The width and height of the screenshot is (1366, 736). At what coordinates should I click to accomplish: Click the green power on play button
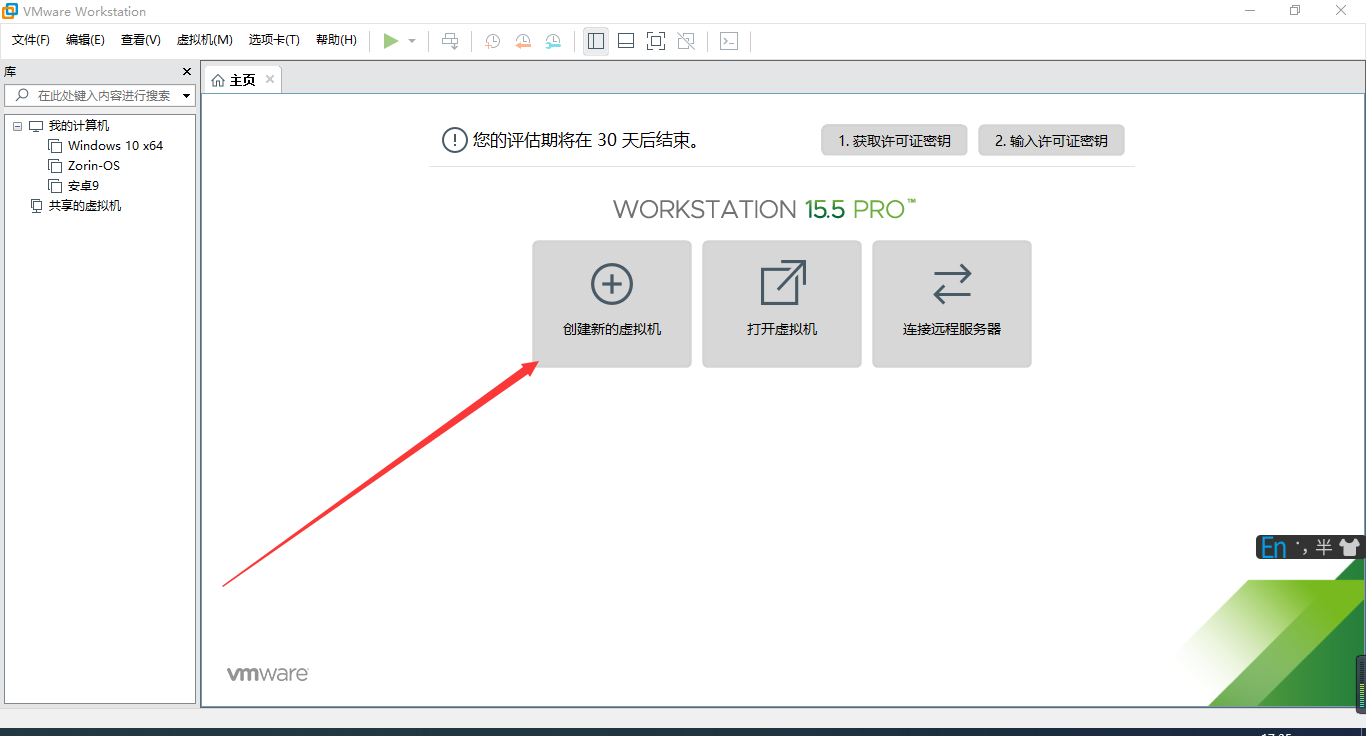coord(390,41)
